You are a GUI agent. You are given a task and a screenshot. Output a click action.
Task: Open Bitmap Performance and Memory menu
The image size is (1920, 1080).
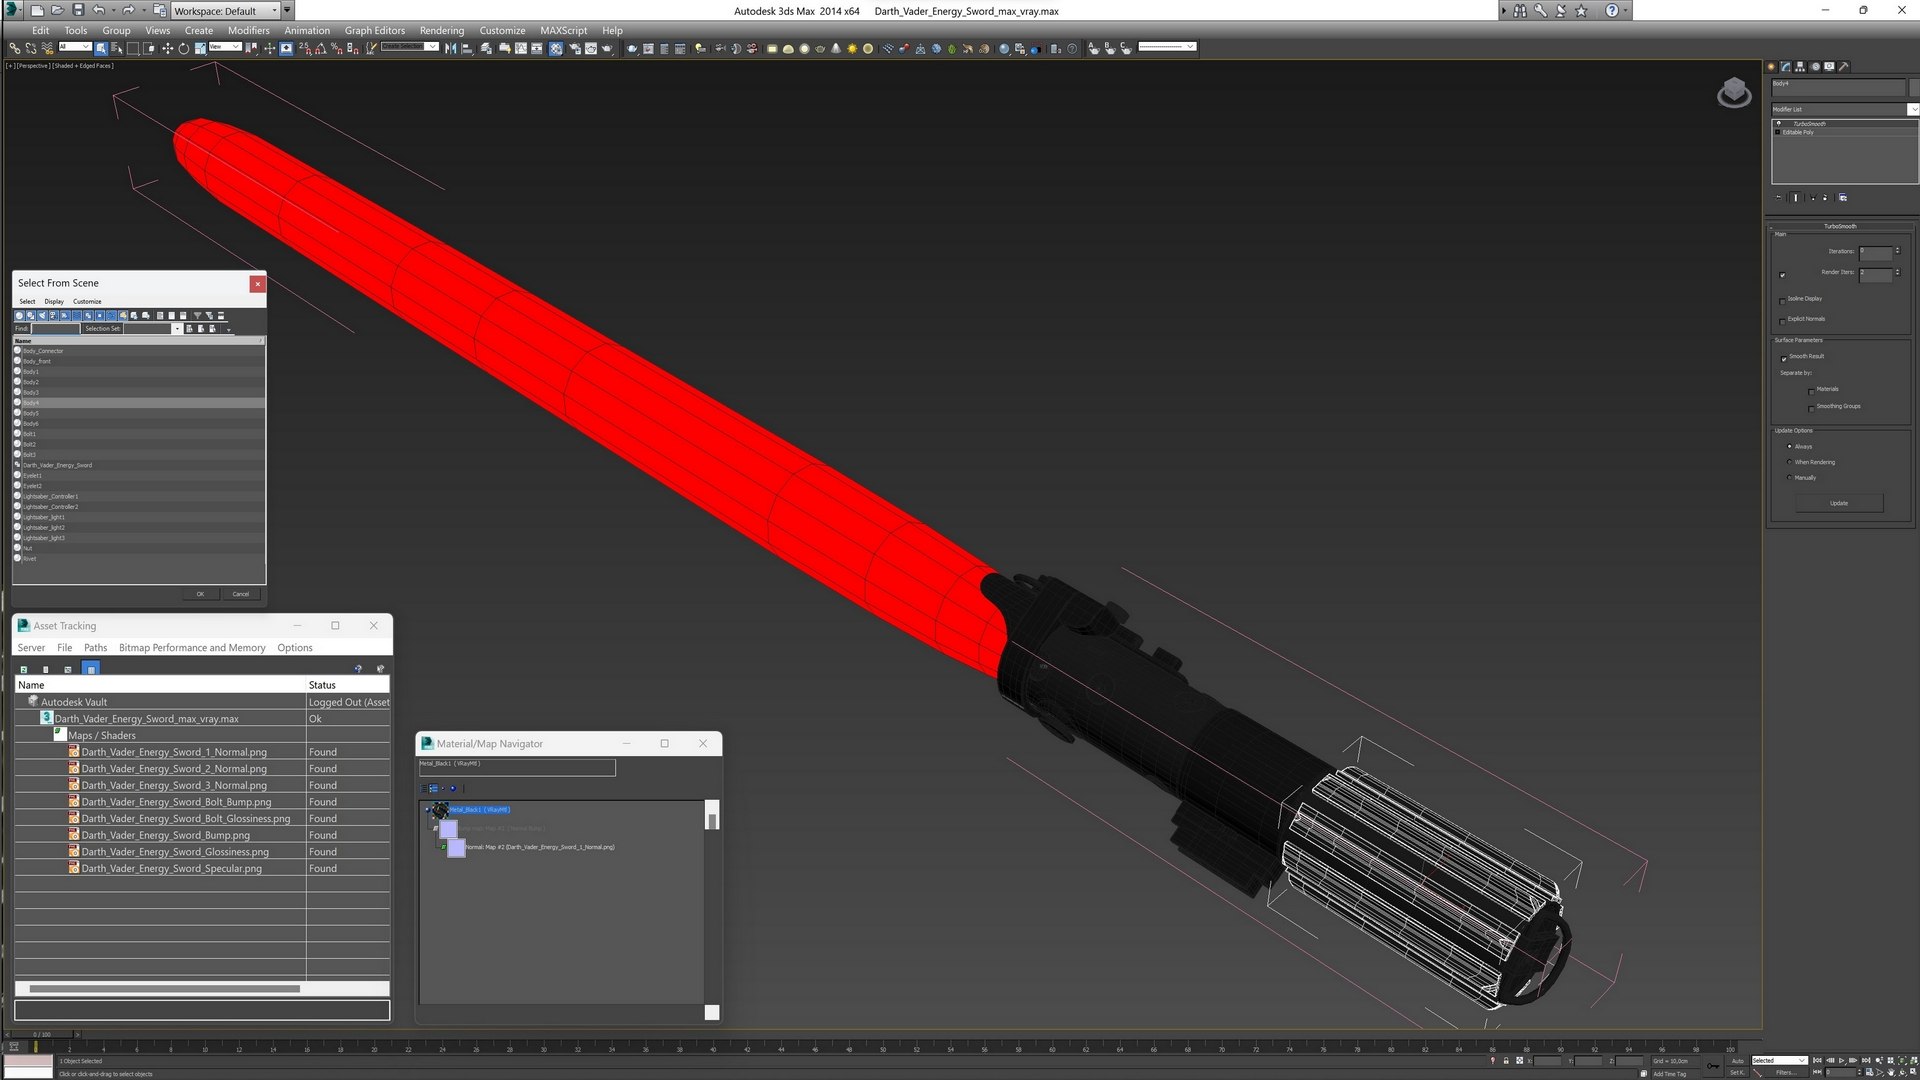click(x=192, y=648)
